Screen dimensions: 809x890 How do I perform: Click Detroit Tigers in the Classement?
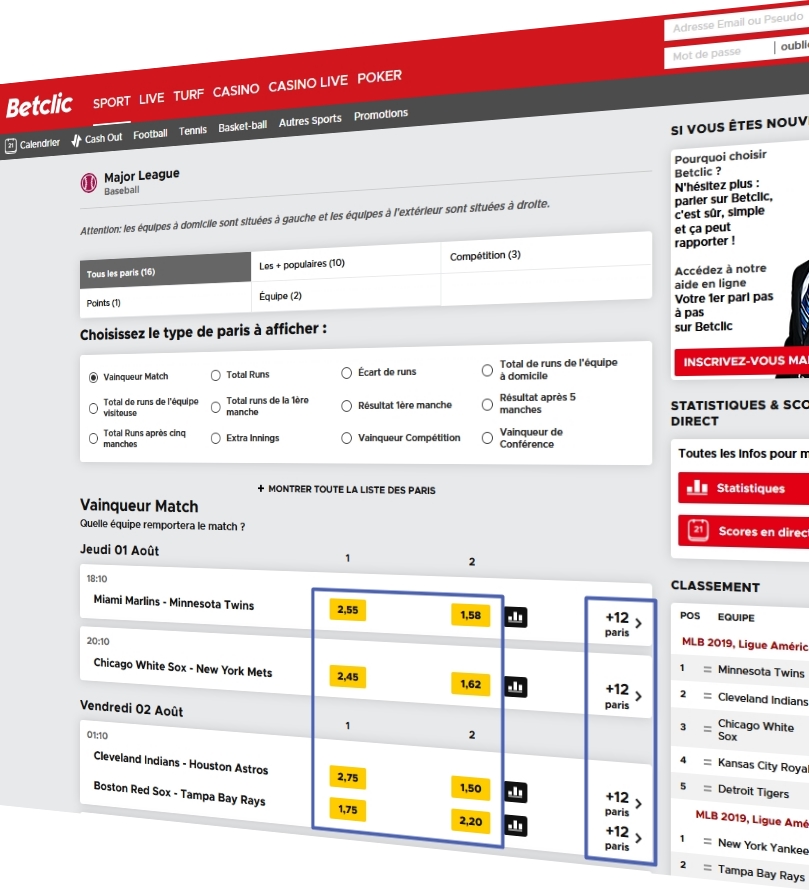click(x=753, y=791)
